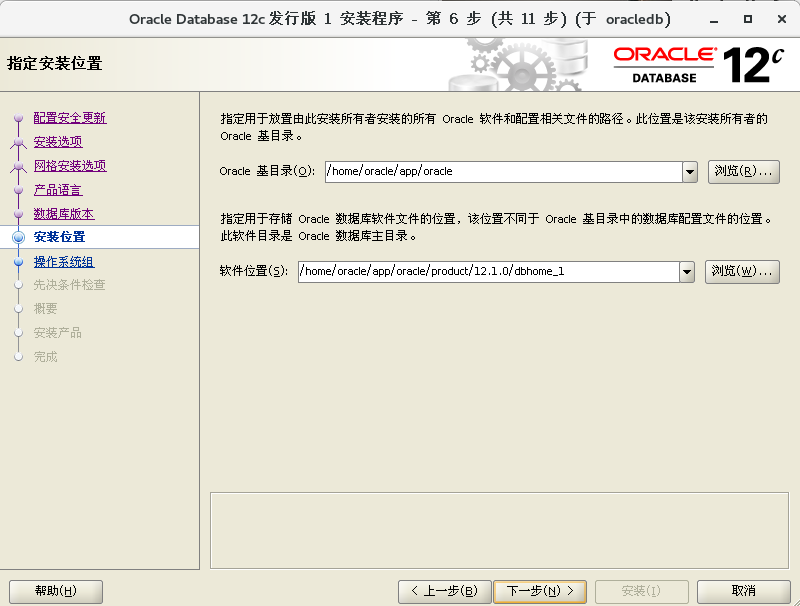
Task: Click the Oracle 基目录(O) label
Action: click(267, 171)
